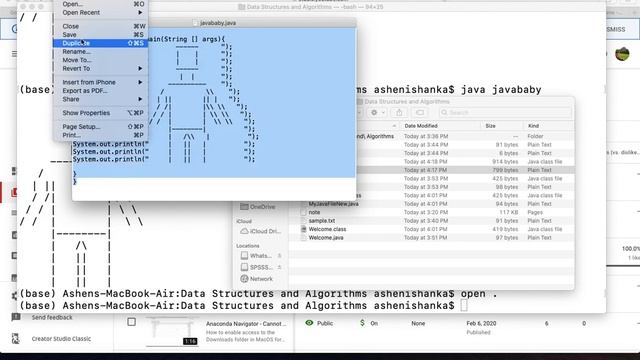Sort Finder list by Kind column
Screen dimensions: 640x360
(x=533, y=126)
